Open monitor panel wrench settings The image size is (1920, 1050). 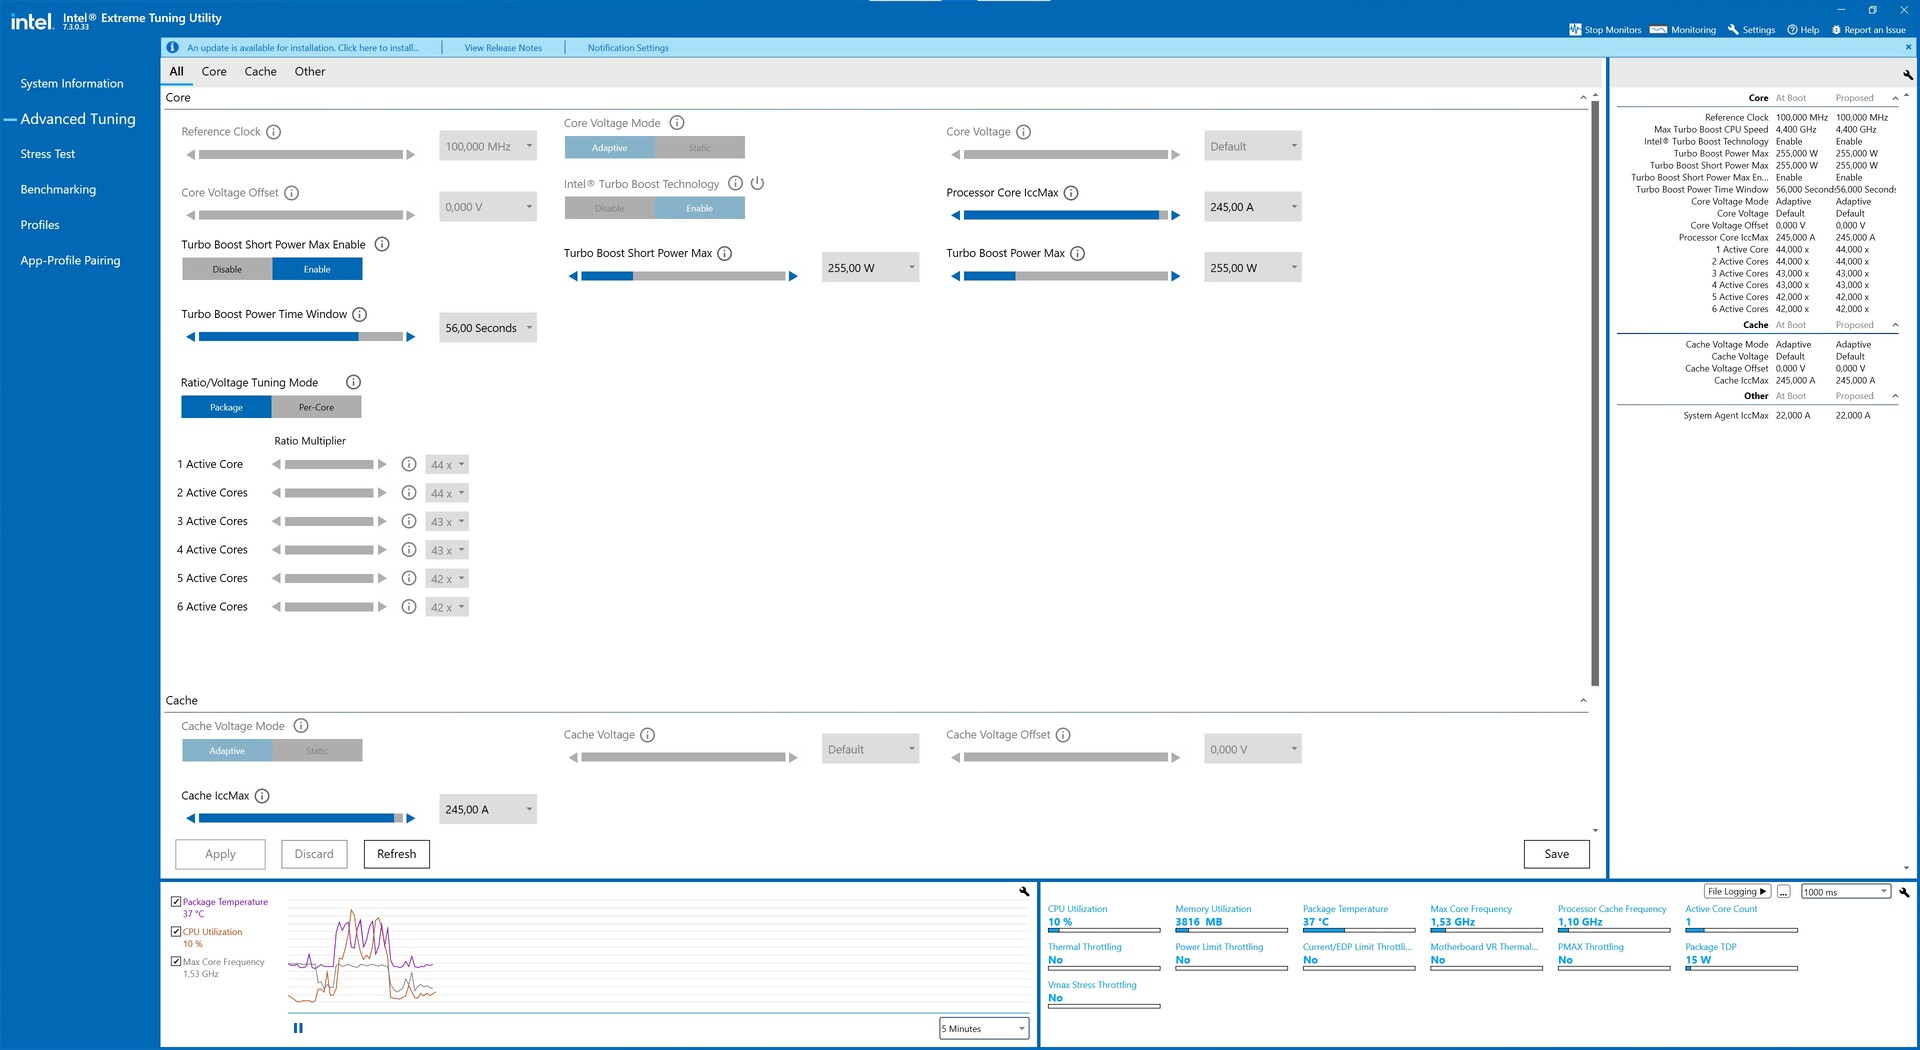1904,892
